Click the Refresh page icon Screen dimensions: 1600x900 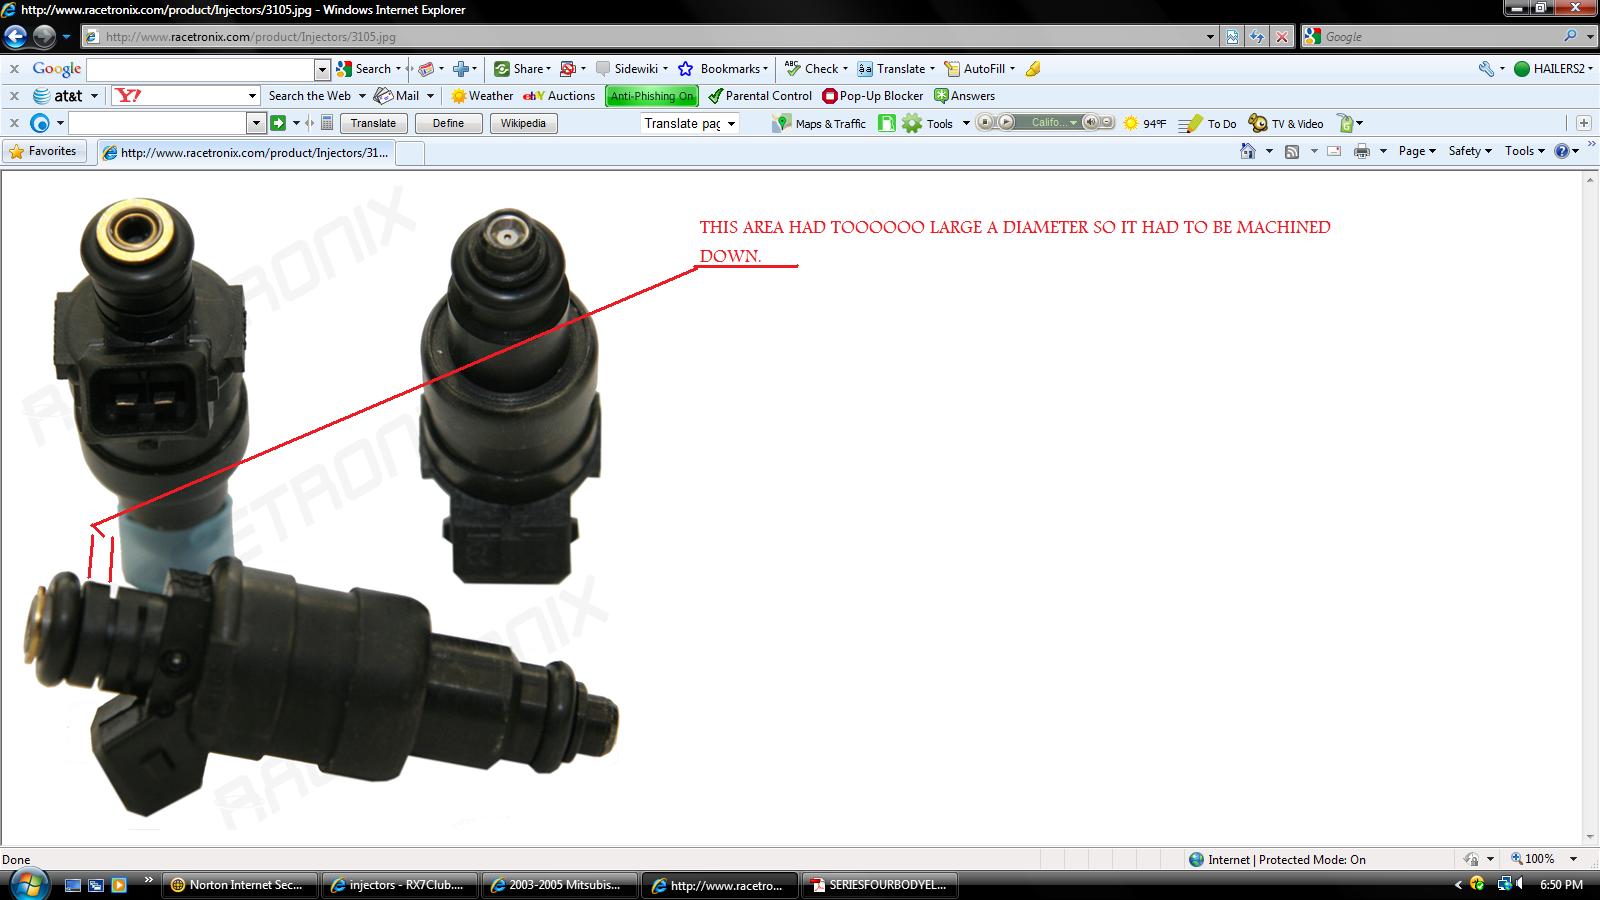click(x=1257, y=37)
